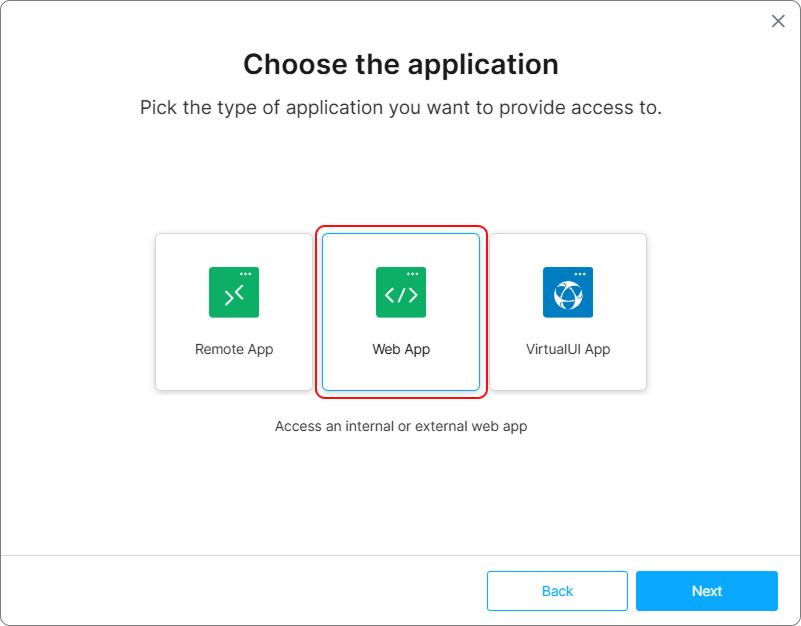This screenshot has height=626, width=801.
Task: Click the 'Access an internal or external web app' description
Action: (x=401, y=426)
